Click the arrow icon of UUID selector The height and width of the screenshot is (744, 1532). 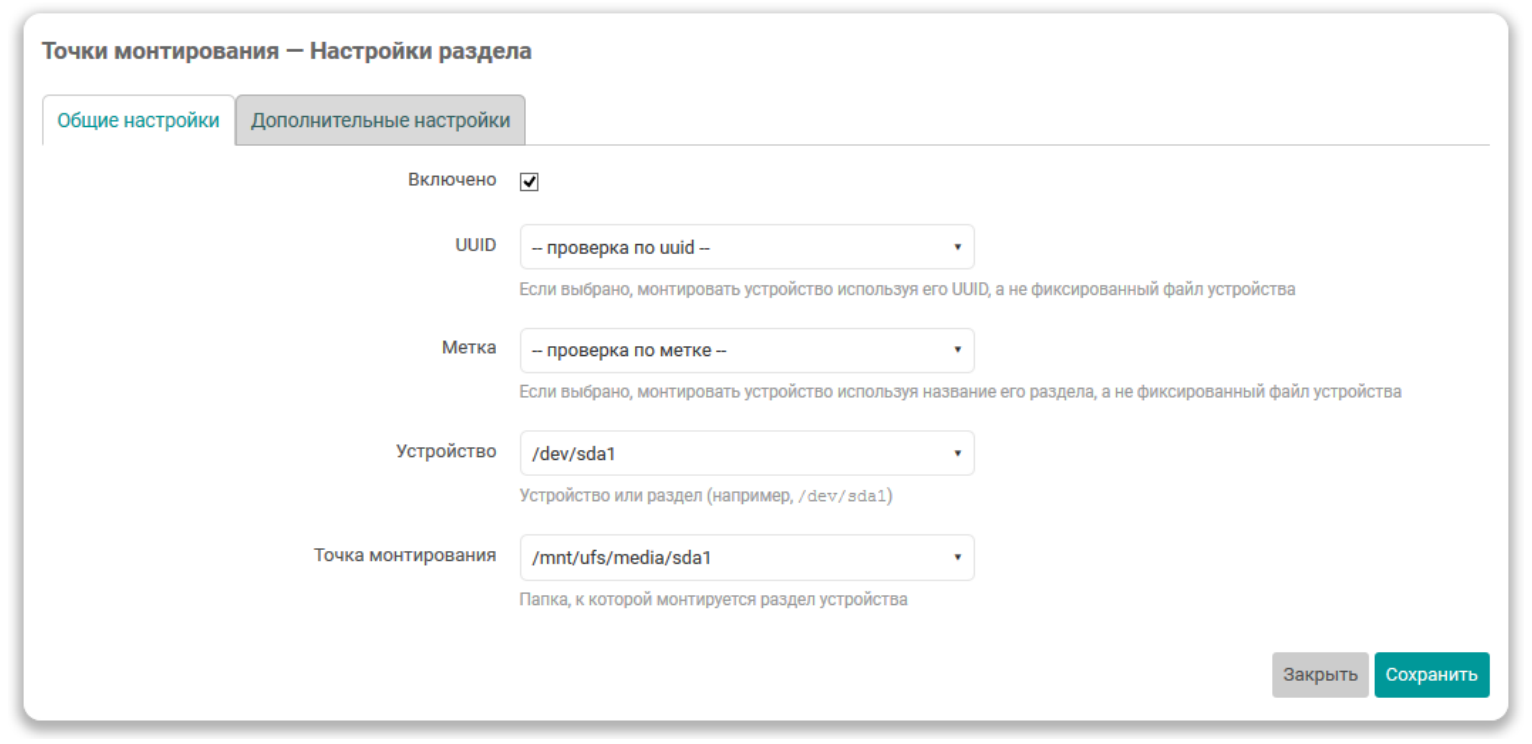tap(957, 247)
